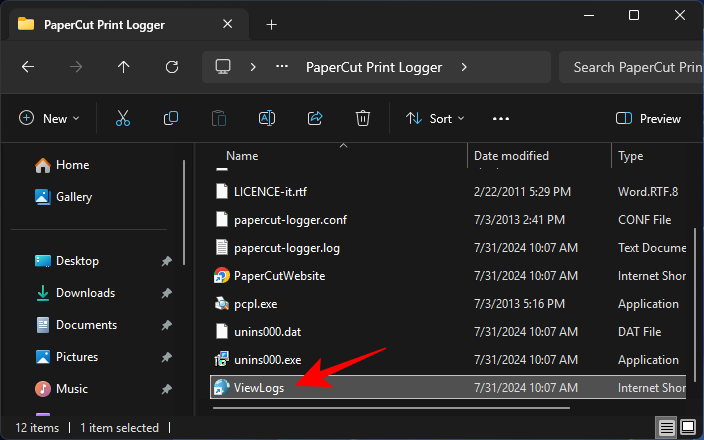Click the Rename icon in toolbar
This screenshot has height=440, width=704.
tap(267, 118)
